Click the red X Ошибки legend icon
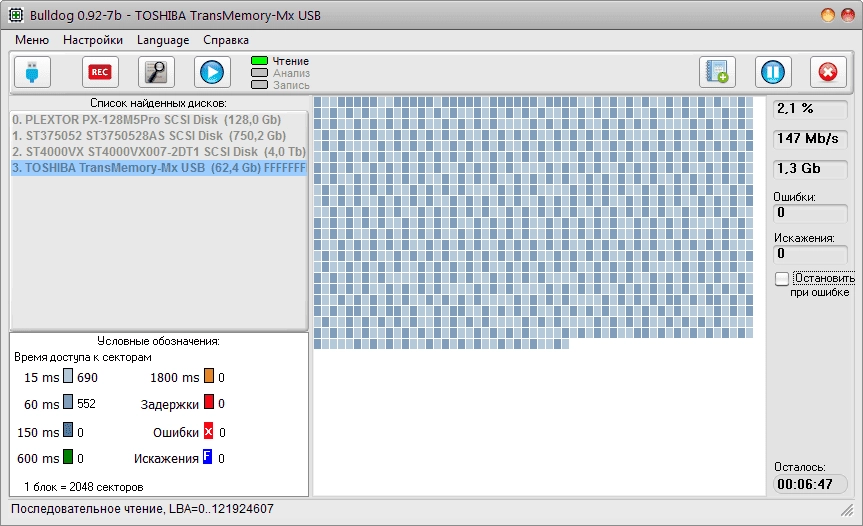The width and height of the screenshot is (863, 526). (x=209, y=431)
